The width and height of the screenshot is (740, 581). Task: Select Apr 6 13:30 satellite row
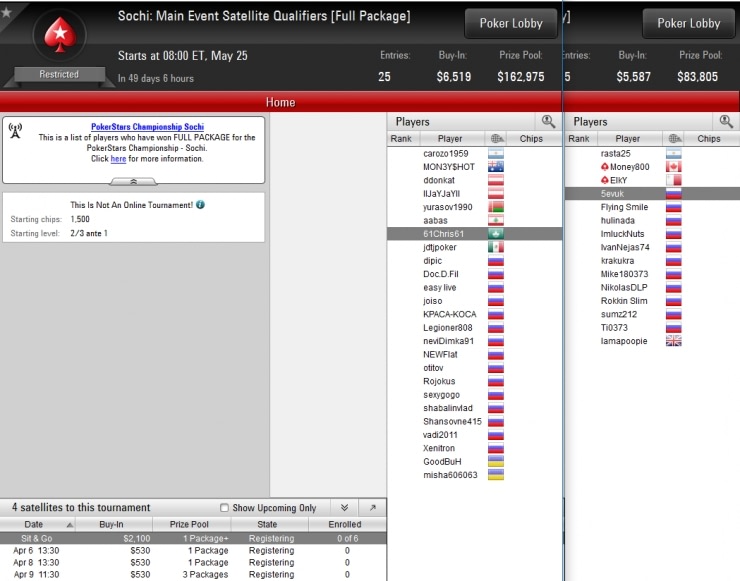193,550
